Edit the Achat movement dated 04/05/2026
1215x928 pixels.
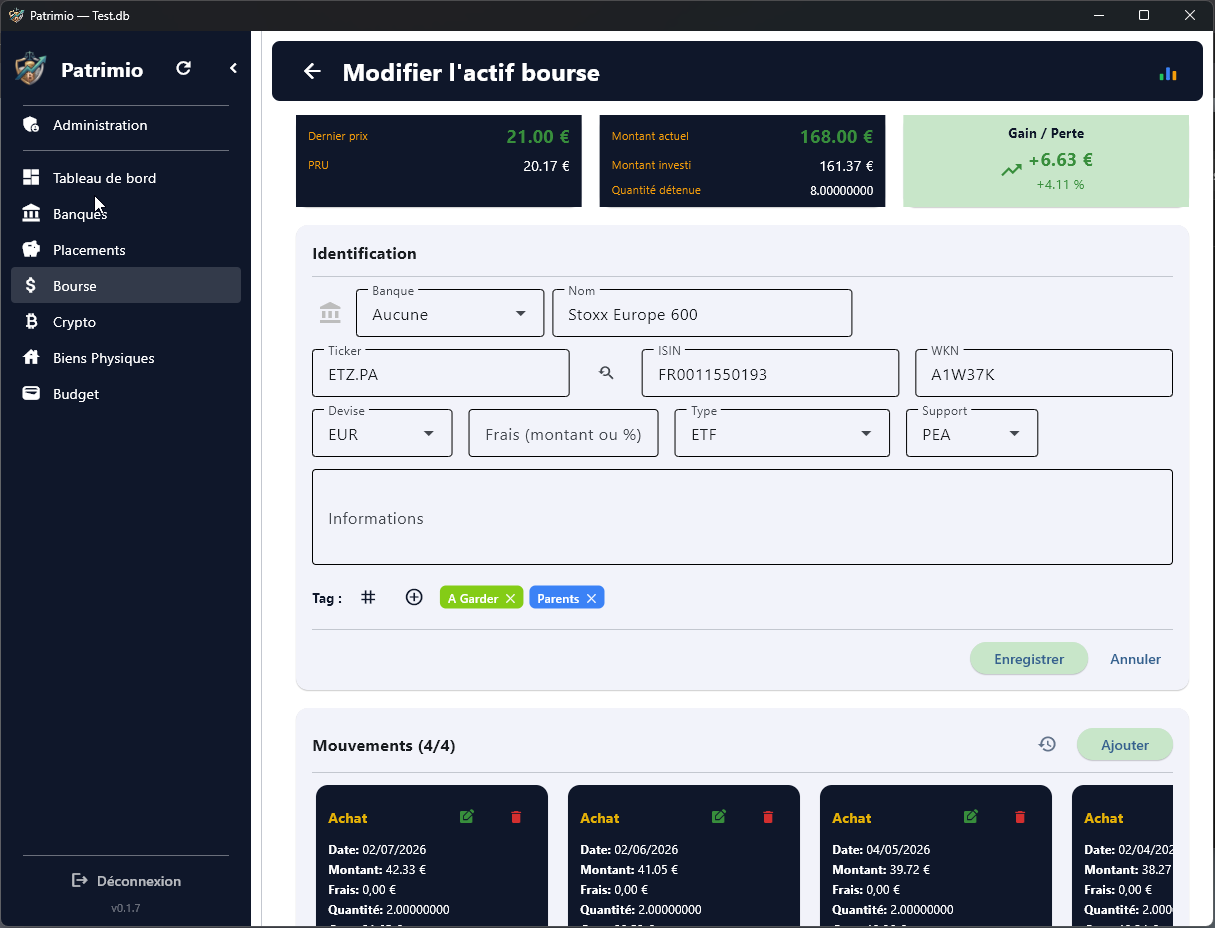970,817
